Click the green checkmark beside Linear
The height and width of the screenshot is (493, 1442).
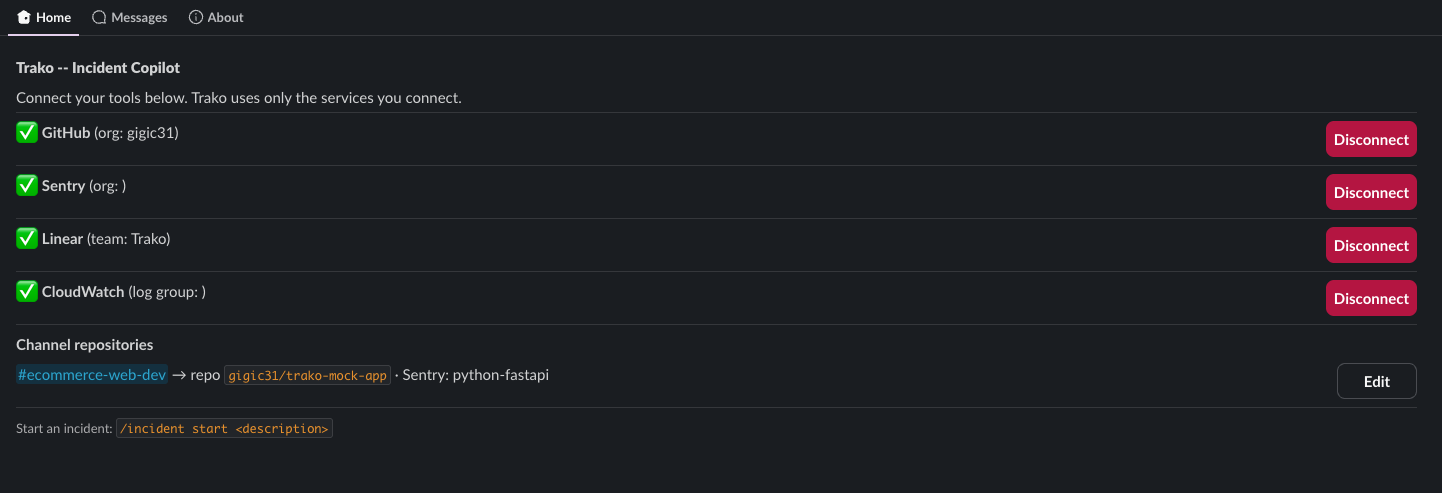click(x=27, y=238)
